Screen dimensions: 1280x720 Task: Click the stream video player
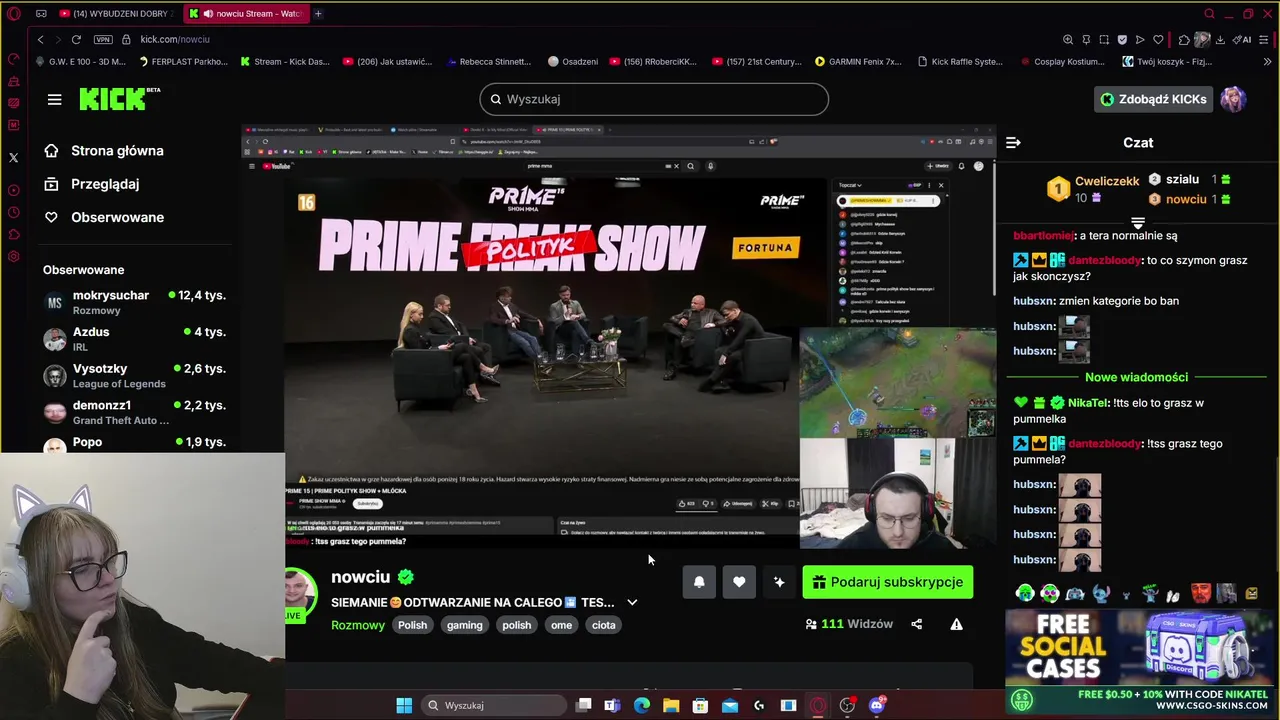point(619,337)
